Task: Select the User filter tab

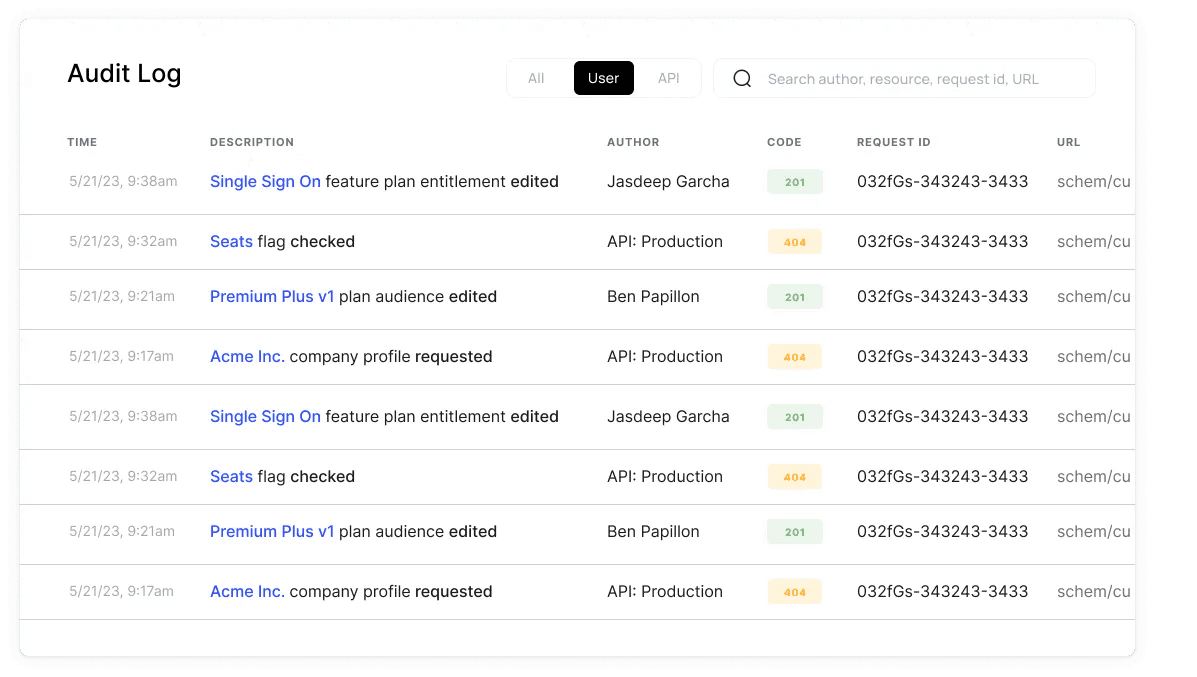Action: click(603, 78)
